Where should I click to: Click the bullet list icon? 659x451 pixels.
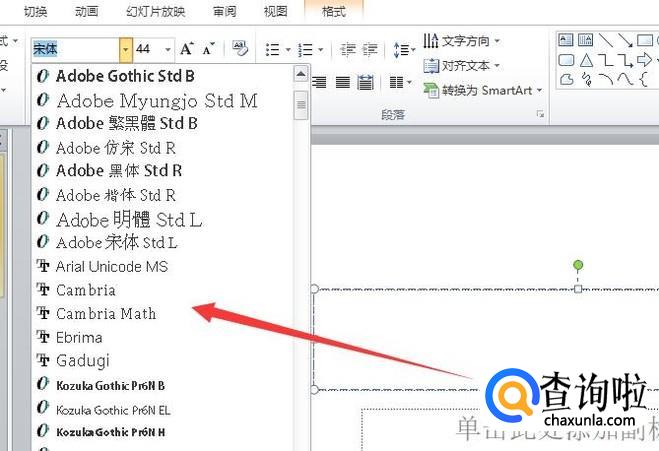pyautogui.click(x=272, y=50)
